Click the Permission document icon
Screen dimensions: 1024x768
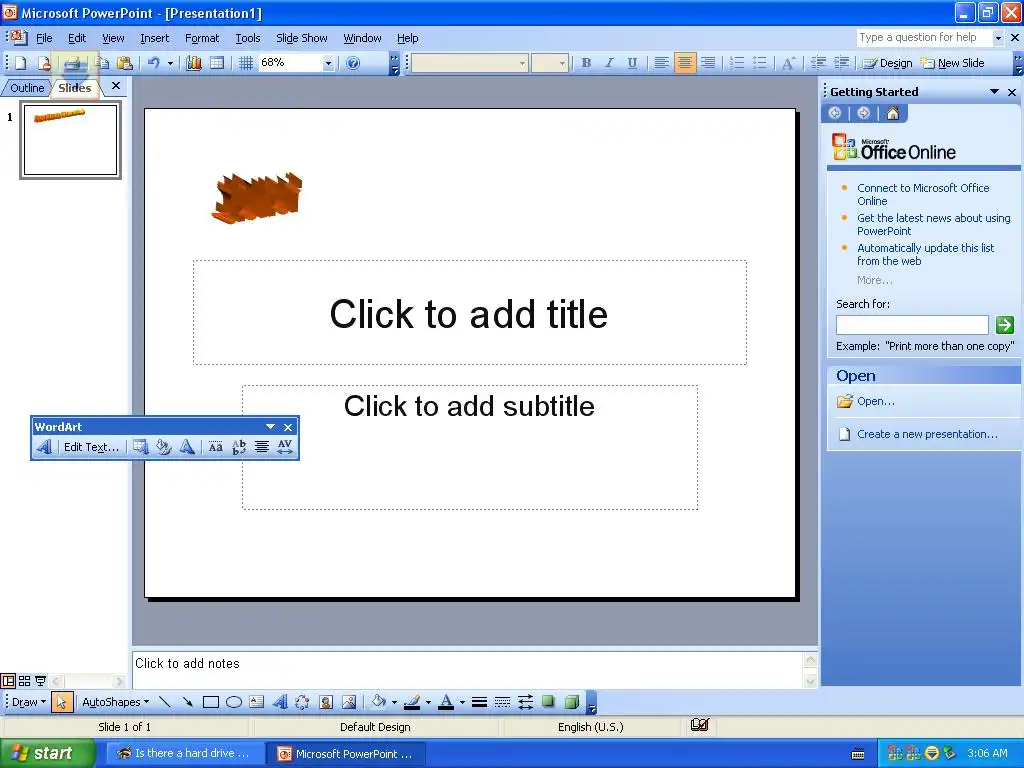(x=44, y=63)
